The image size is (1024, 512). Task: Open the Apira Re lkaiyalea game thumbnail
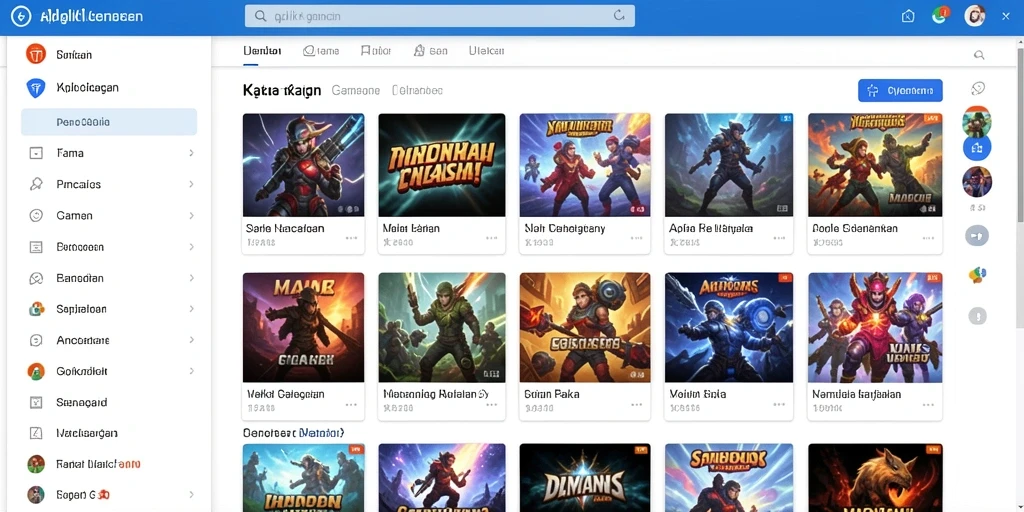[729, 165]
